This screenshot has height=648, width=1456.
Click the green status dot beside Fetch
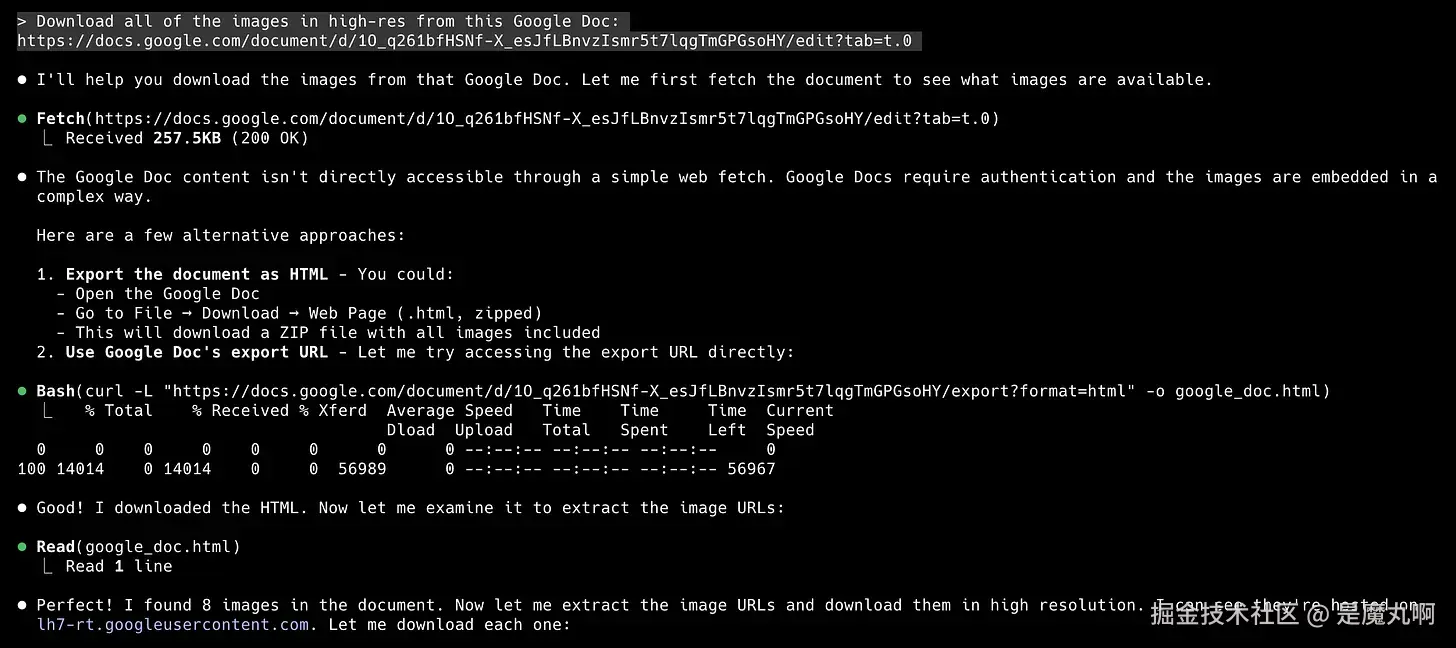(22, 119)
